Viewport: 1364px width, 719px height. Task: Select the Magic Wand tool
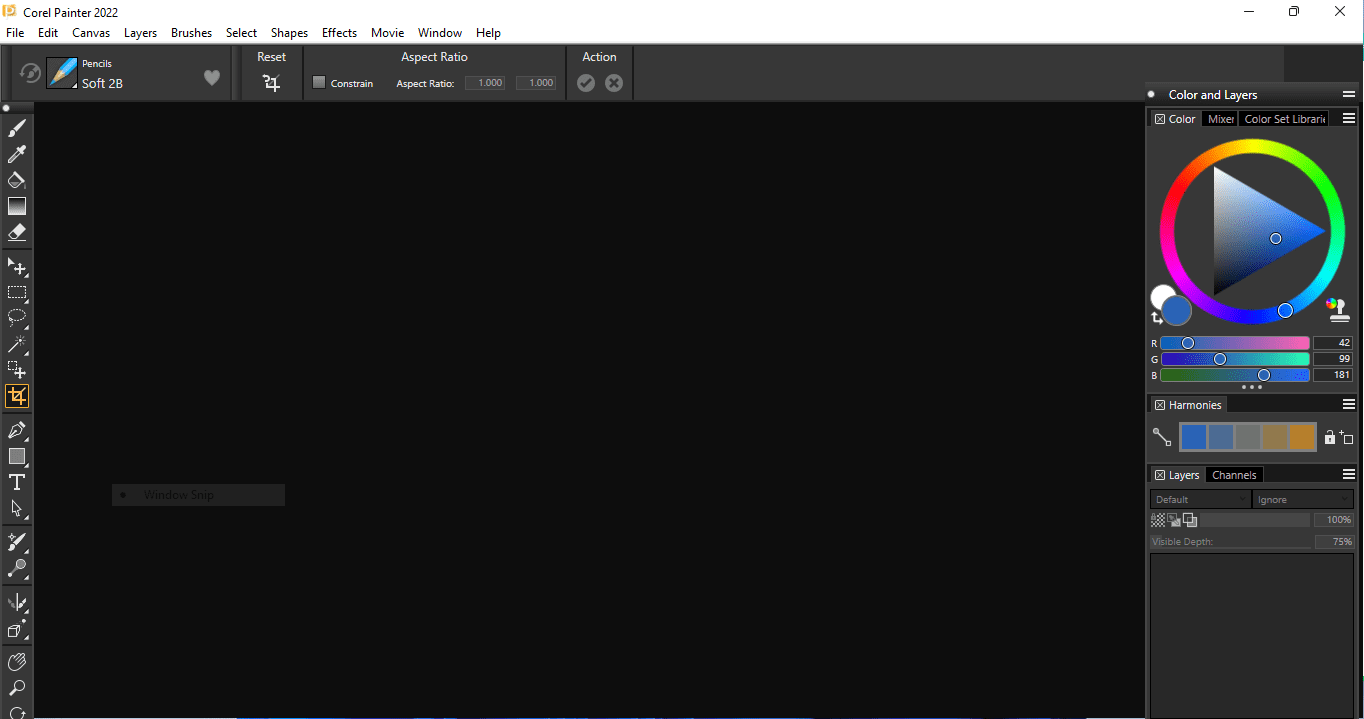[17, 344]
